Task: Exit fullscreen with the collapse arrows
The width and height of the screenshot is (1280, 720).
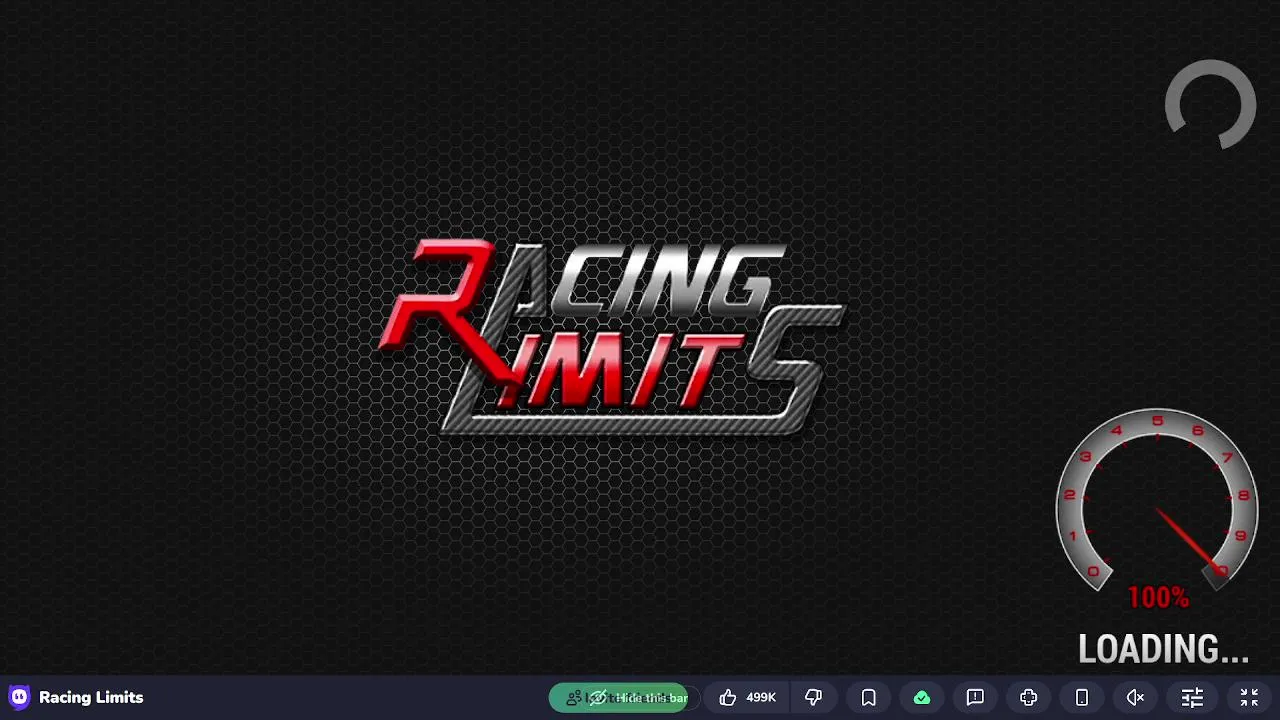Action: (x=1249, y=698)
